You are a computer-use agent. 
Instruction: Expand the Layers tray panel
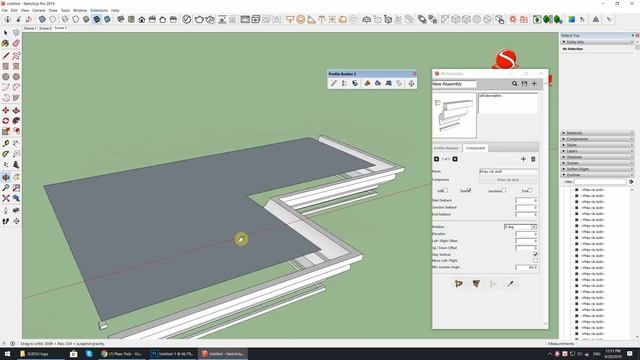point(597,151)
